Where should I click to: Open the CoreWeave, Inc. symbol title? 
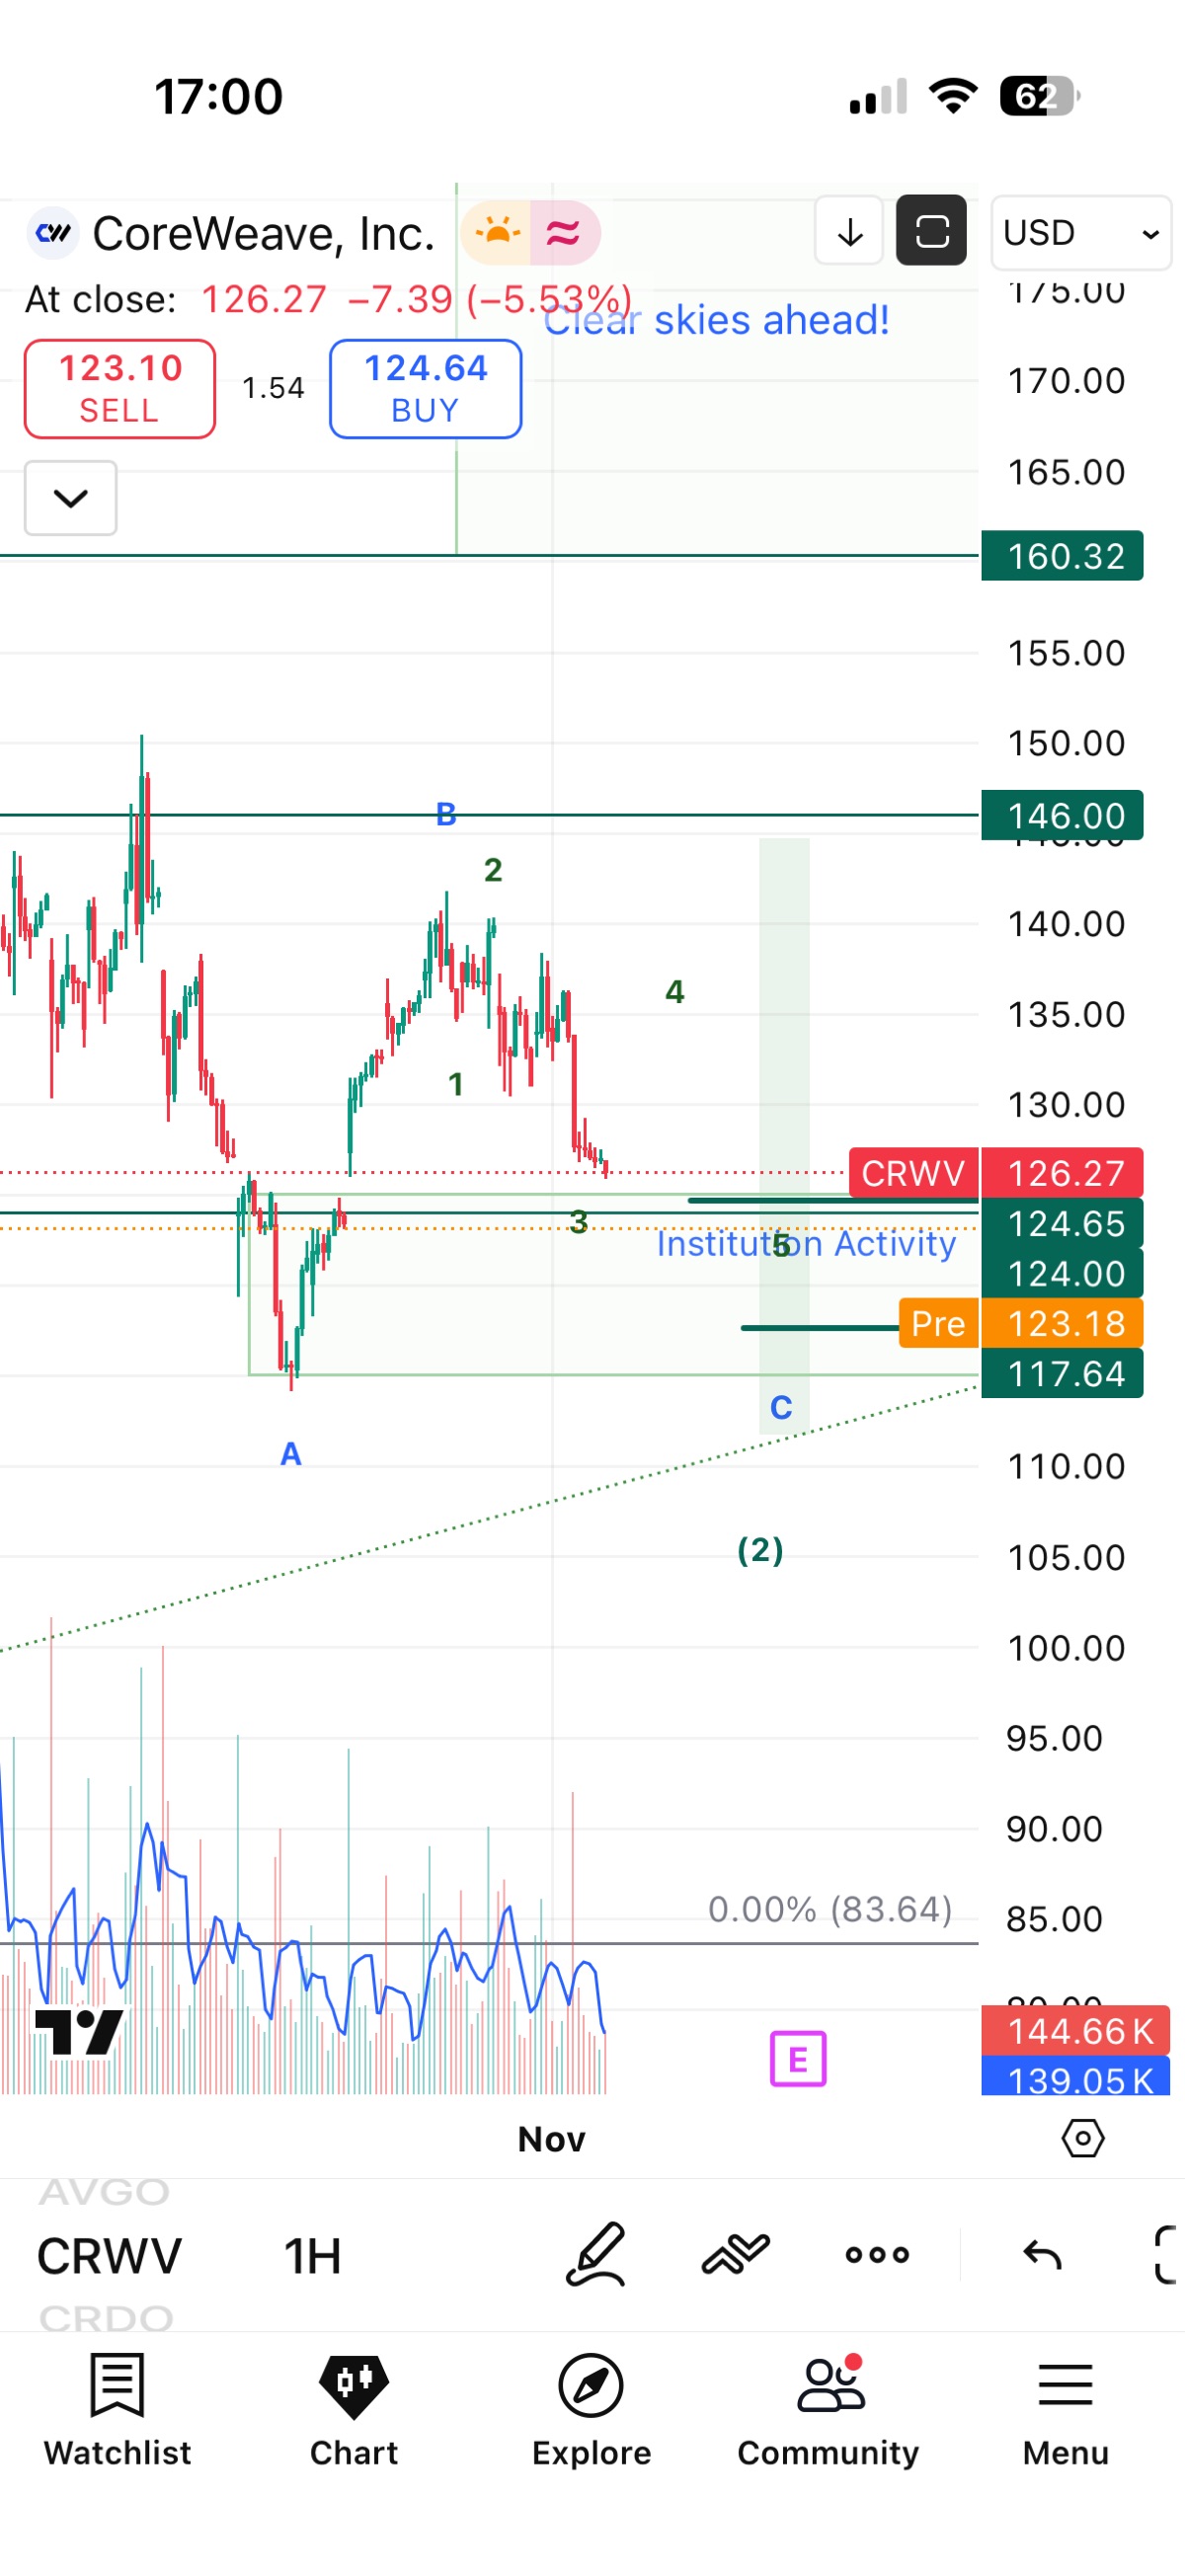264,233
